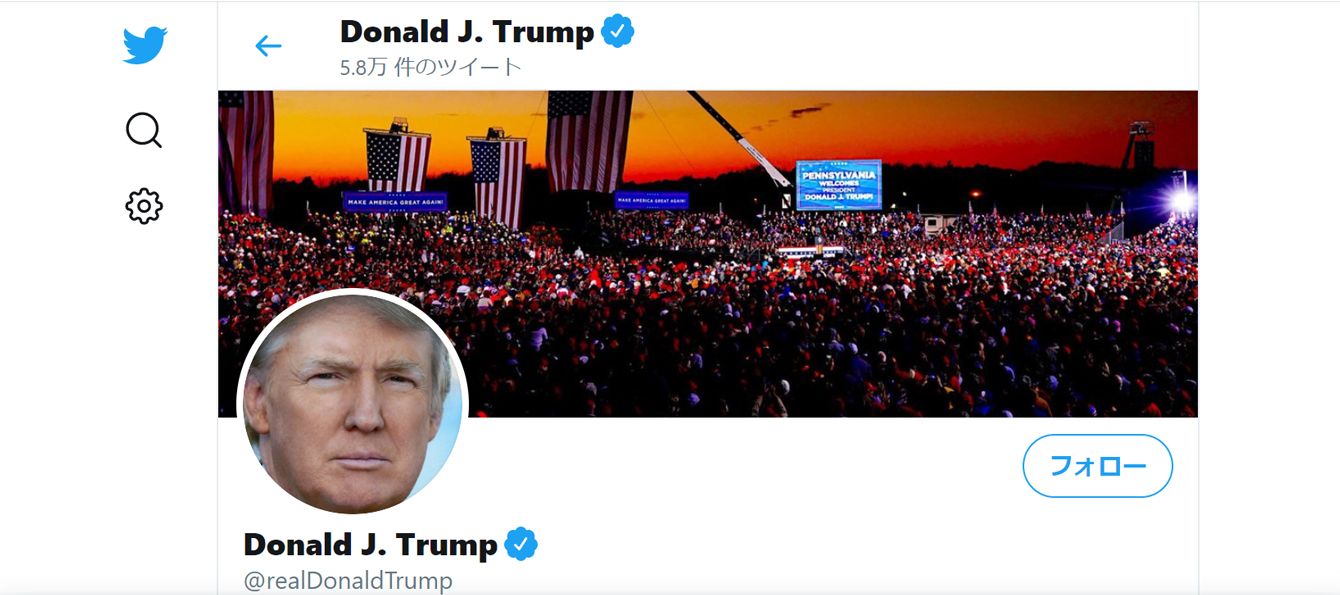This screenshot has width=1340, height=595.
Task: Click Donald J. Trump title in top header
Action: pyautogui.click(x=467, y=32)
